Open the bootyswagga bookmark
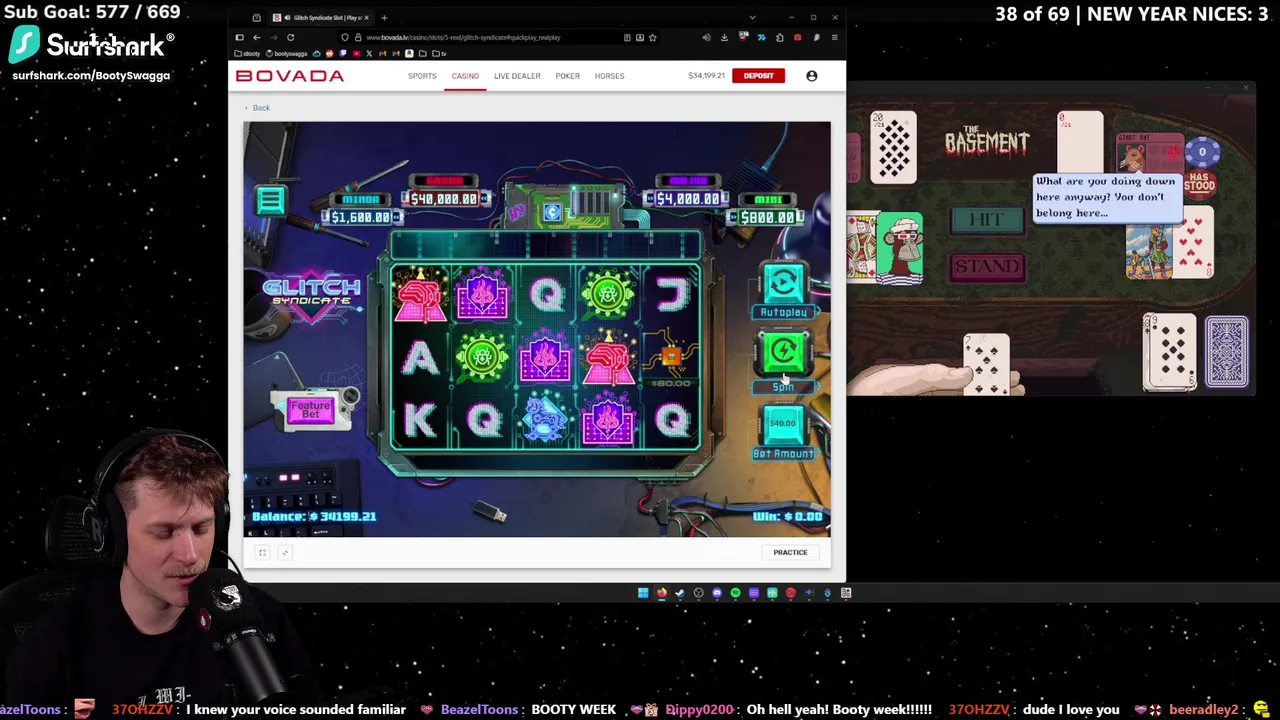Image resolution: width=1280 pixels, height=720 pixels. (x=287, y=54)
